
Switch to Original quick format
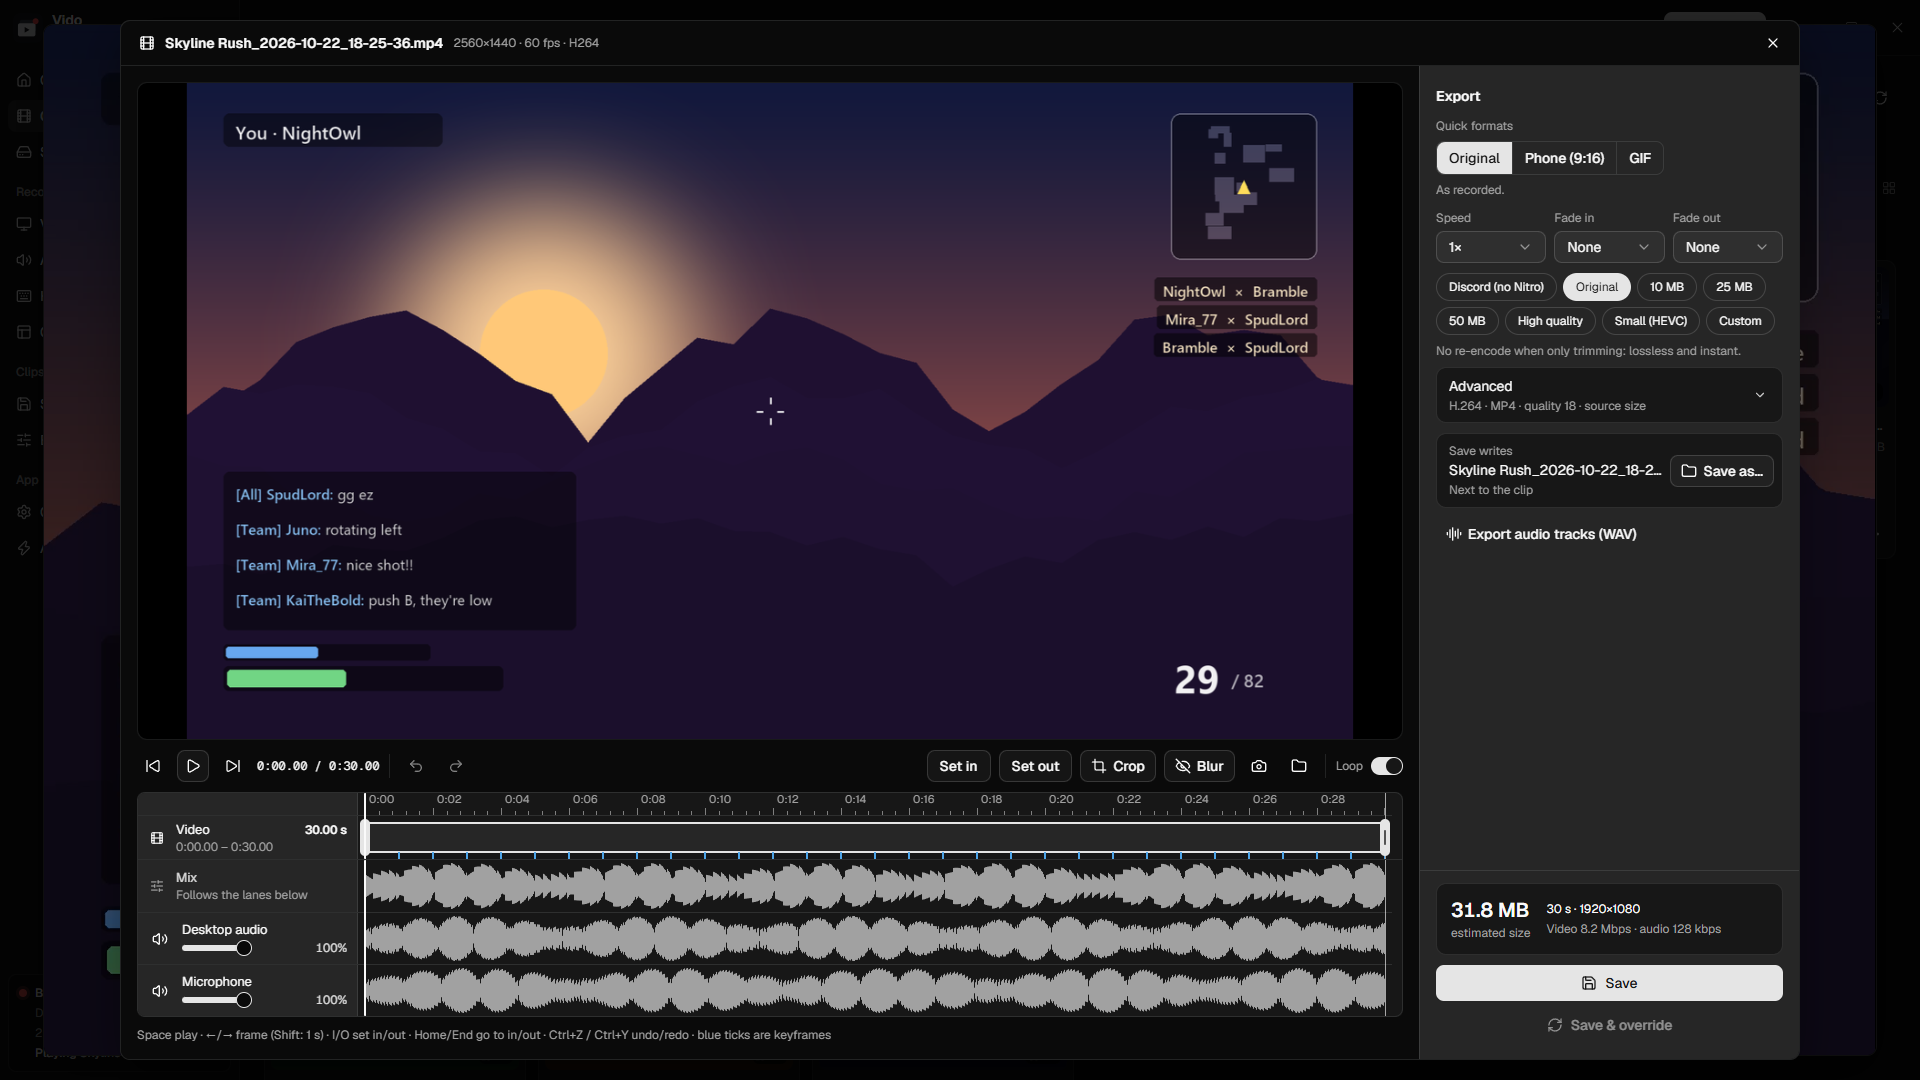click(1474, 158)
